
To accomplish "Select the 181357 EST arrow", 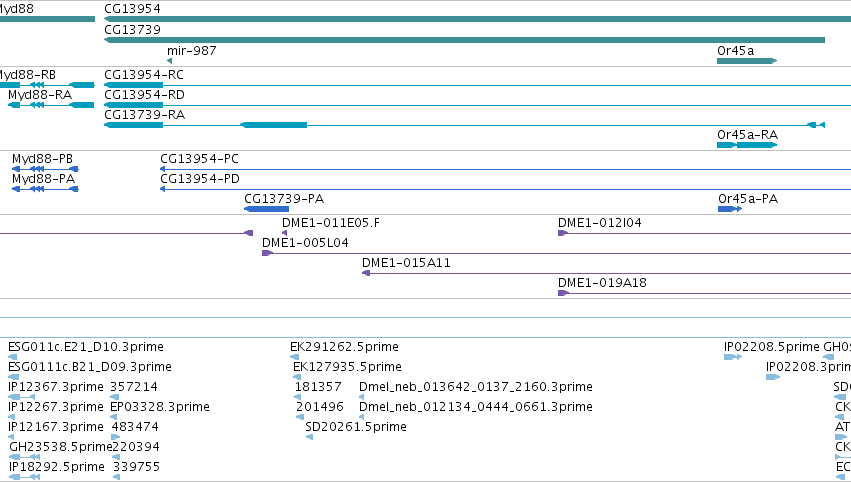I will 297,397.
